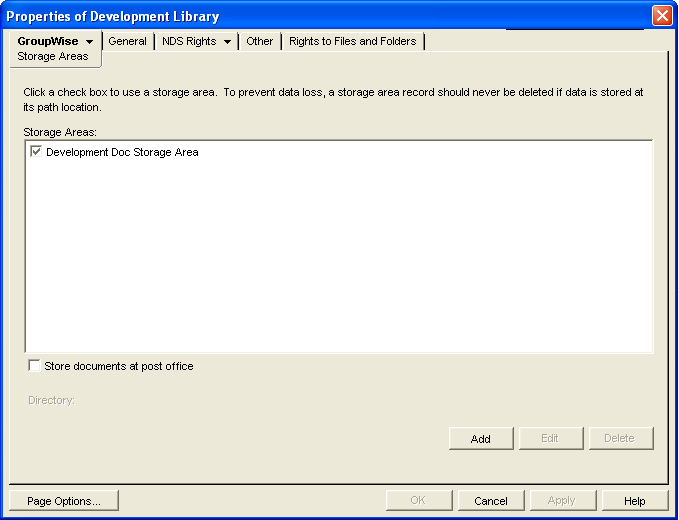
Task: Select the Storage Areas sub-page label
Action: coord(52,56)
